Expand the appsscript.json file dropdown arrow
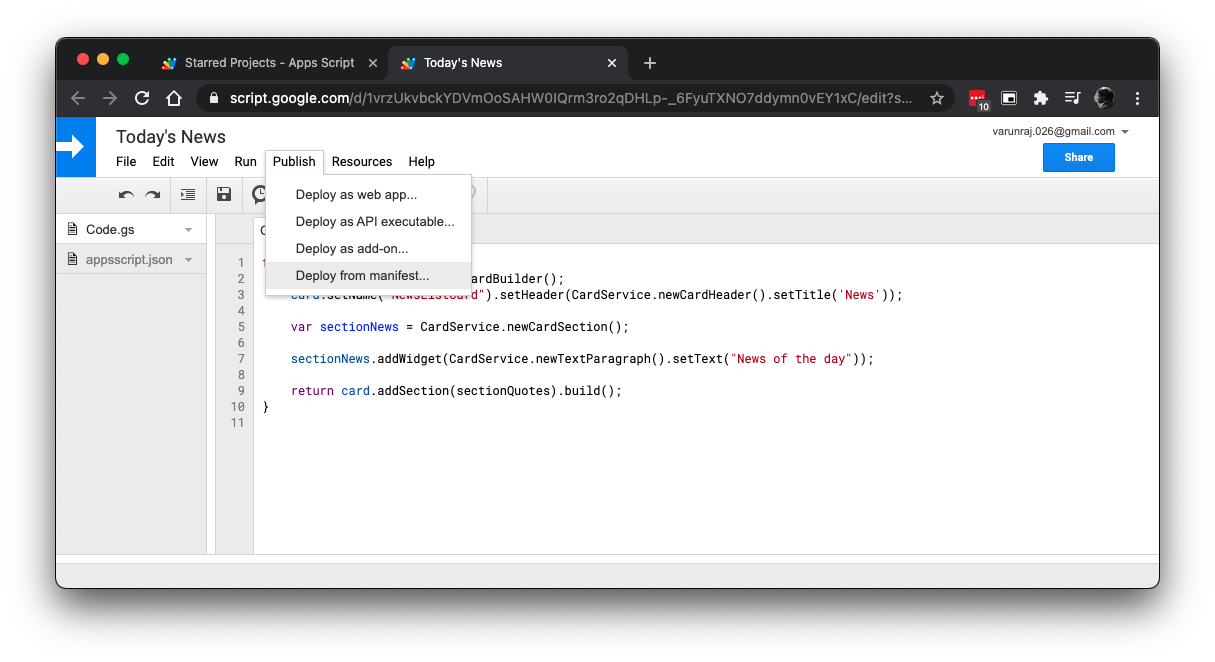Screen dimensions: 1215x662 coord(189,260)
